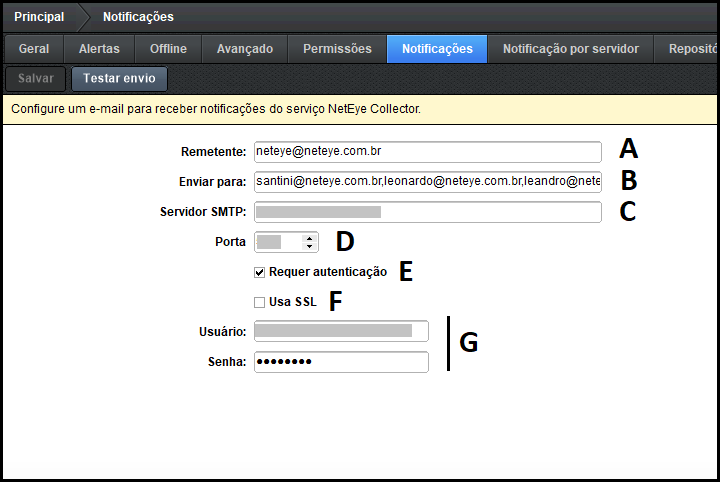Focus the Remetente email field
720x482 pixels.
pyautogui.click(x=427, y=152)
